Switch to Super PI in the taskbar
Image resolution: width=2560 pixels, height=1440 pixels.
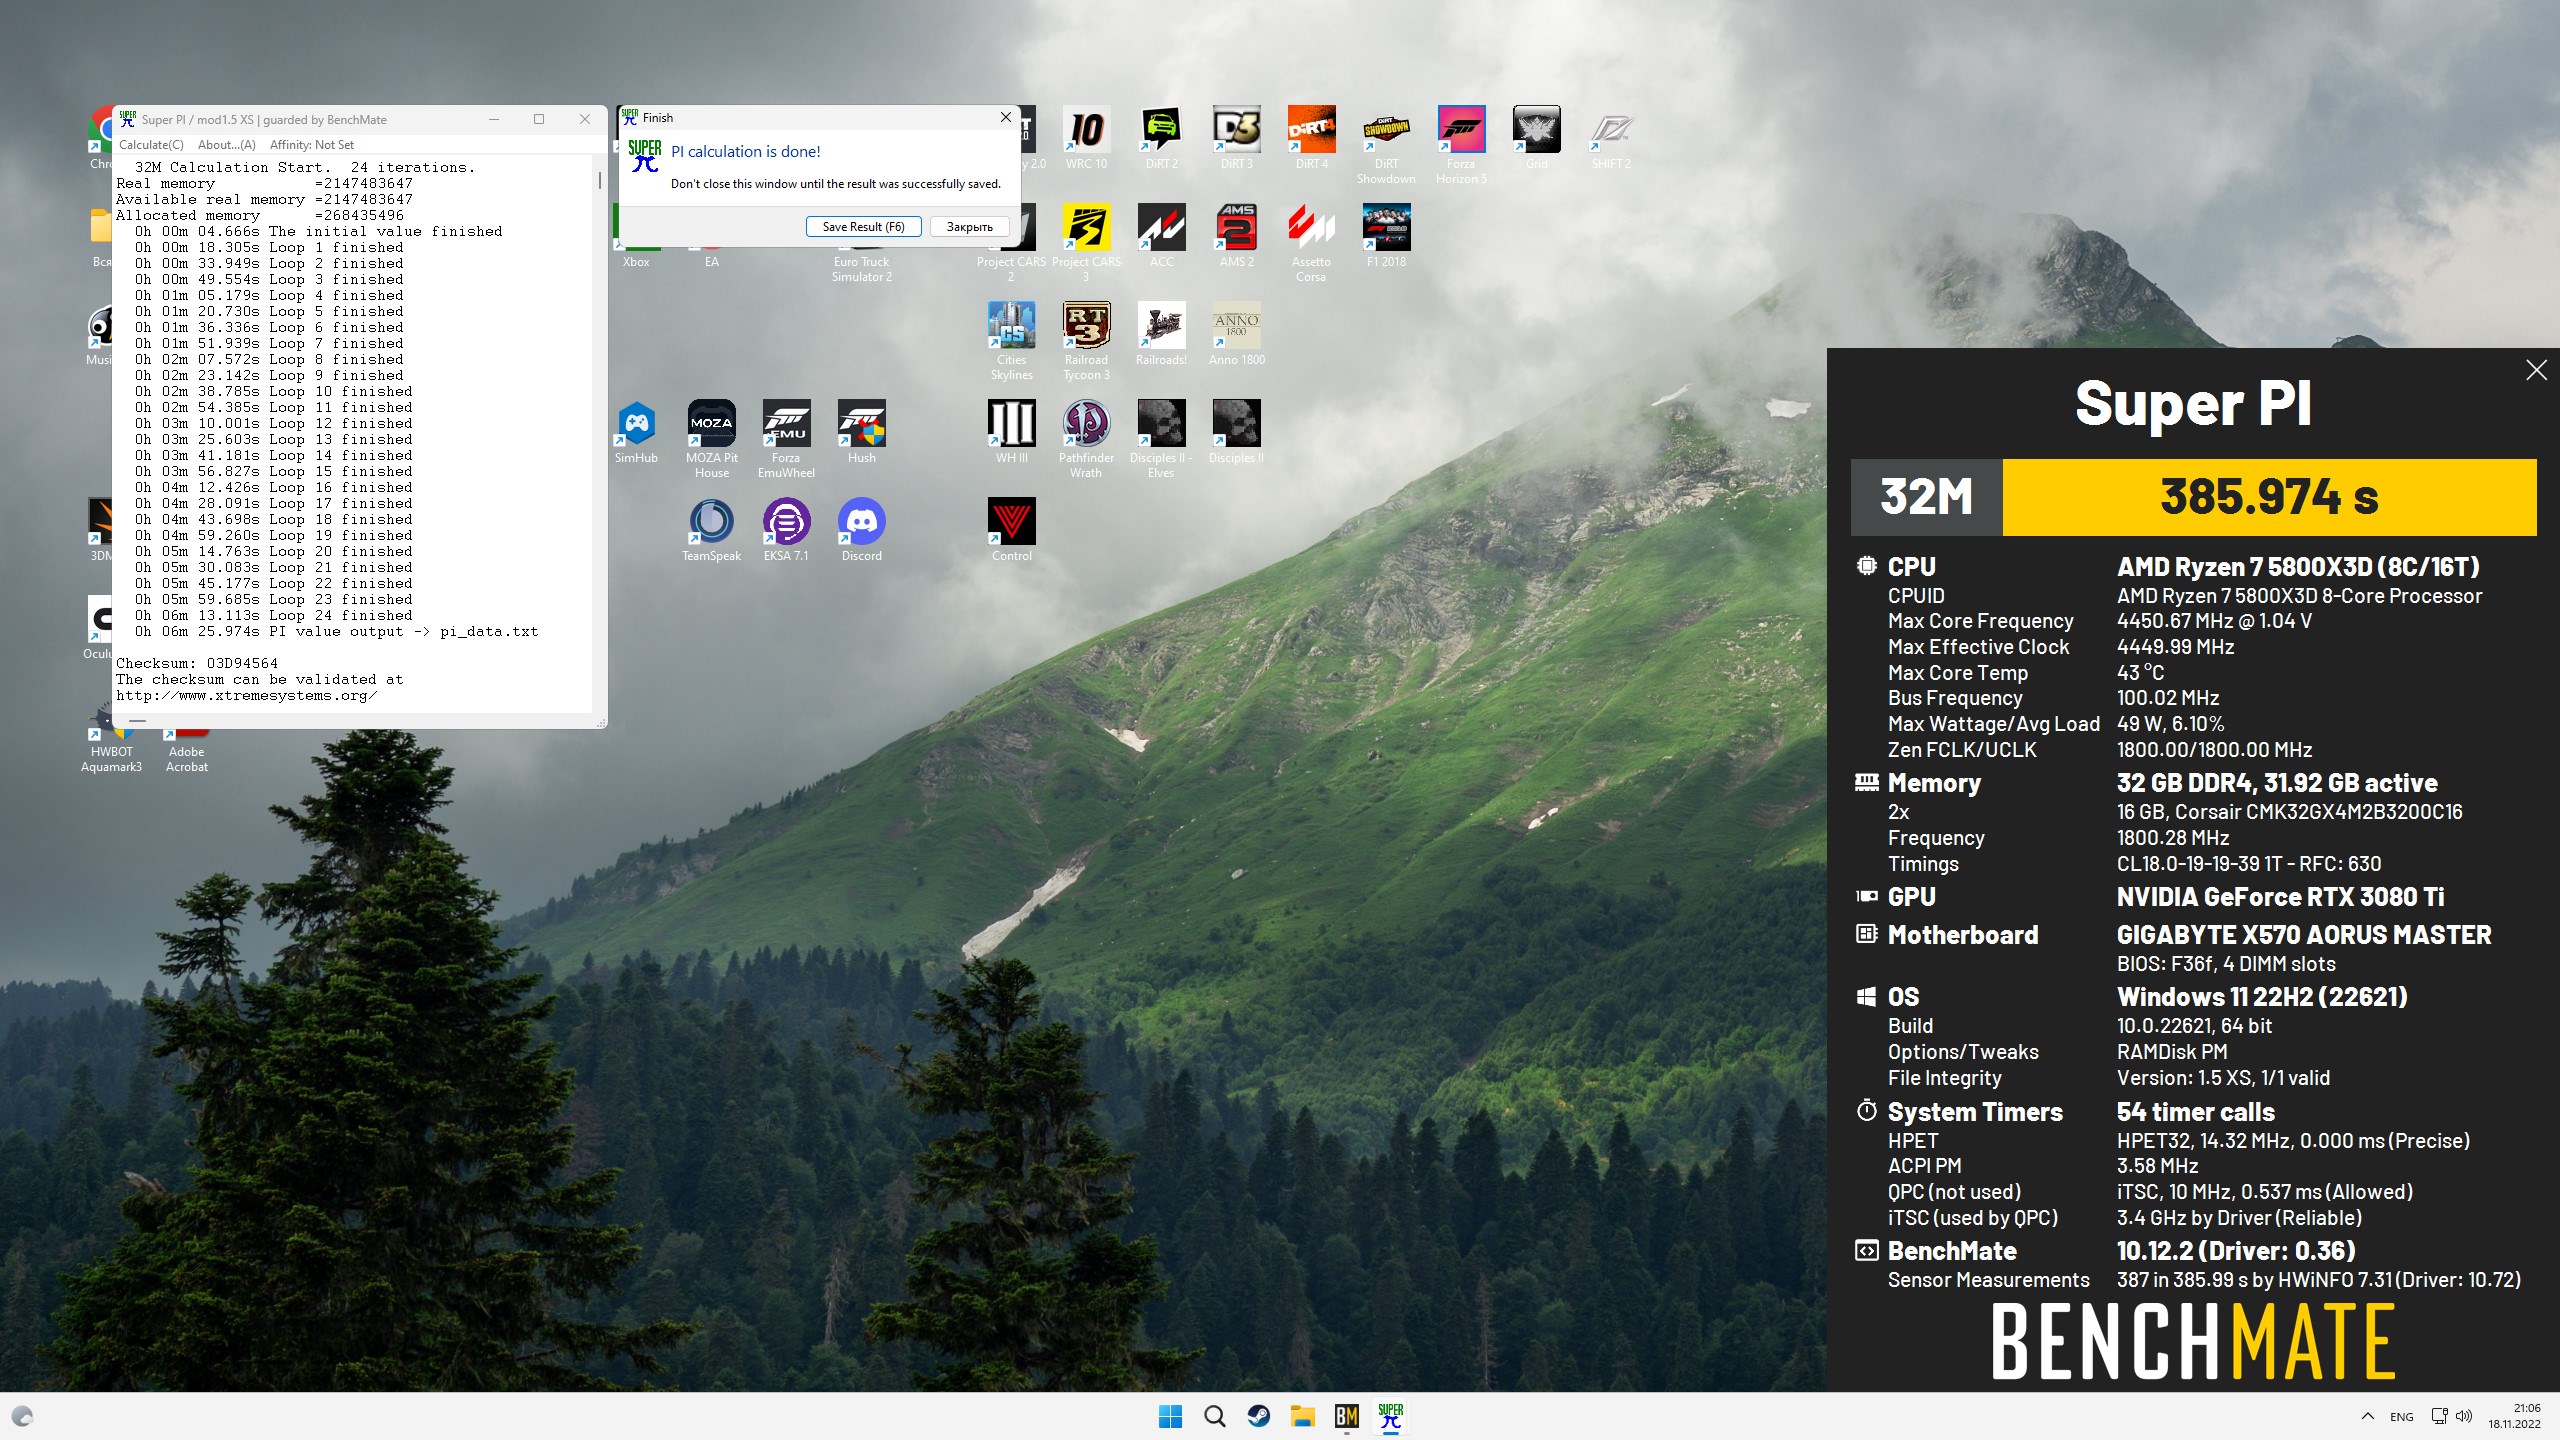[1390, 1416]
